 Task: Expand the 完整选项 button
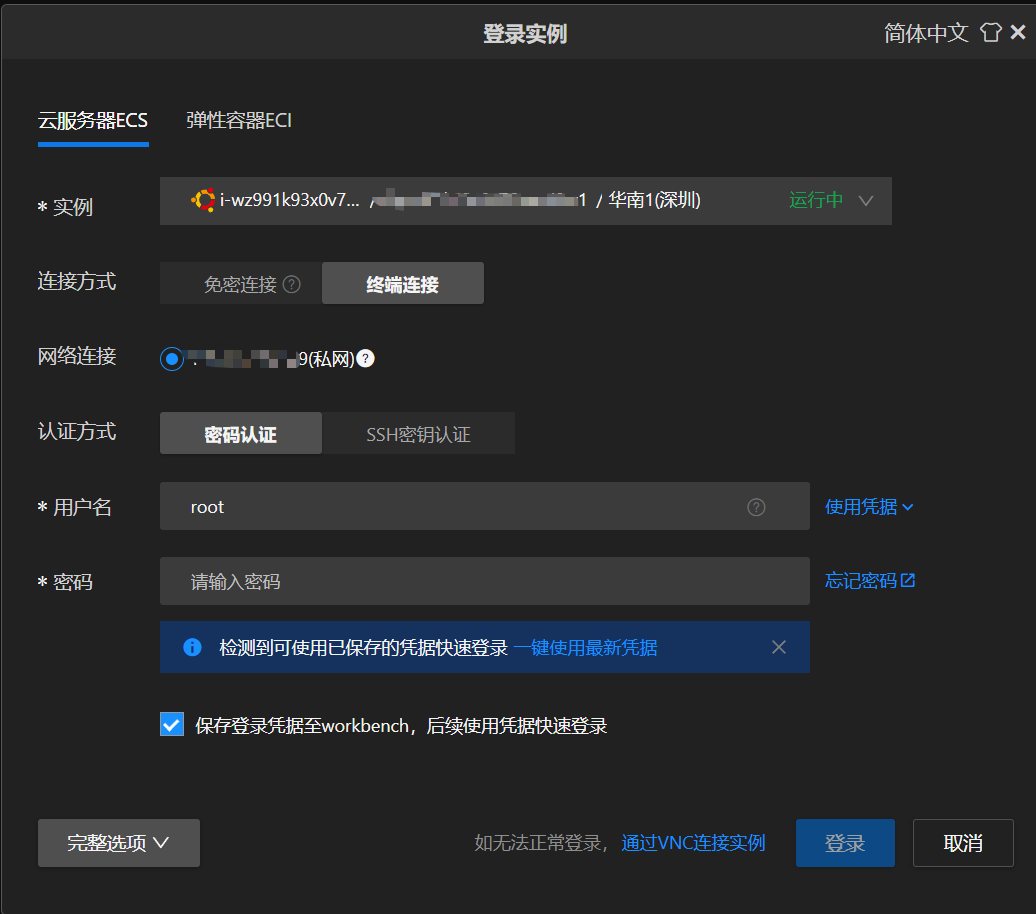pos(119,843)
